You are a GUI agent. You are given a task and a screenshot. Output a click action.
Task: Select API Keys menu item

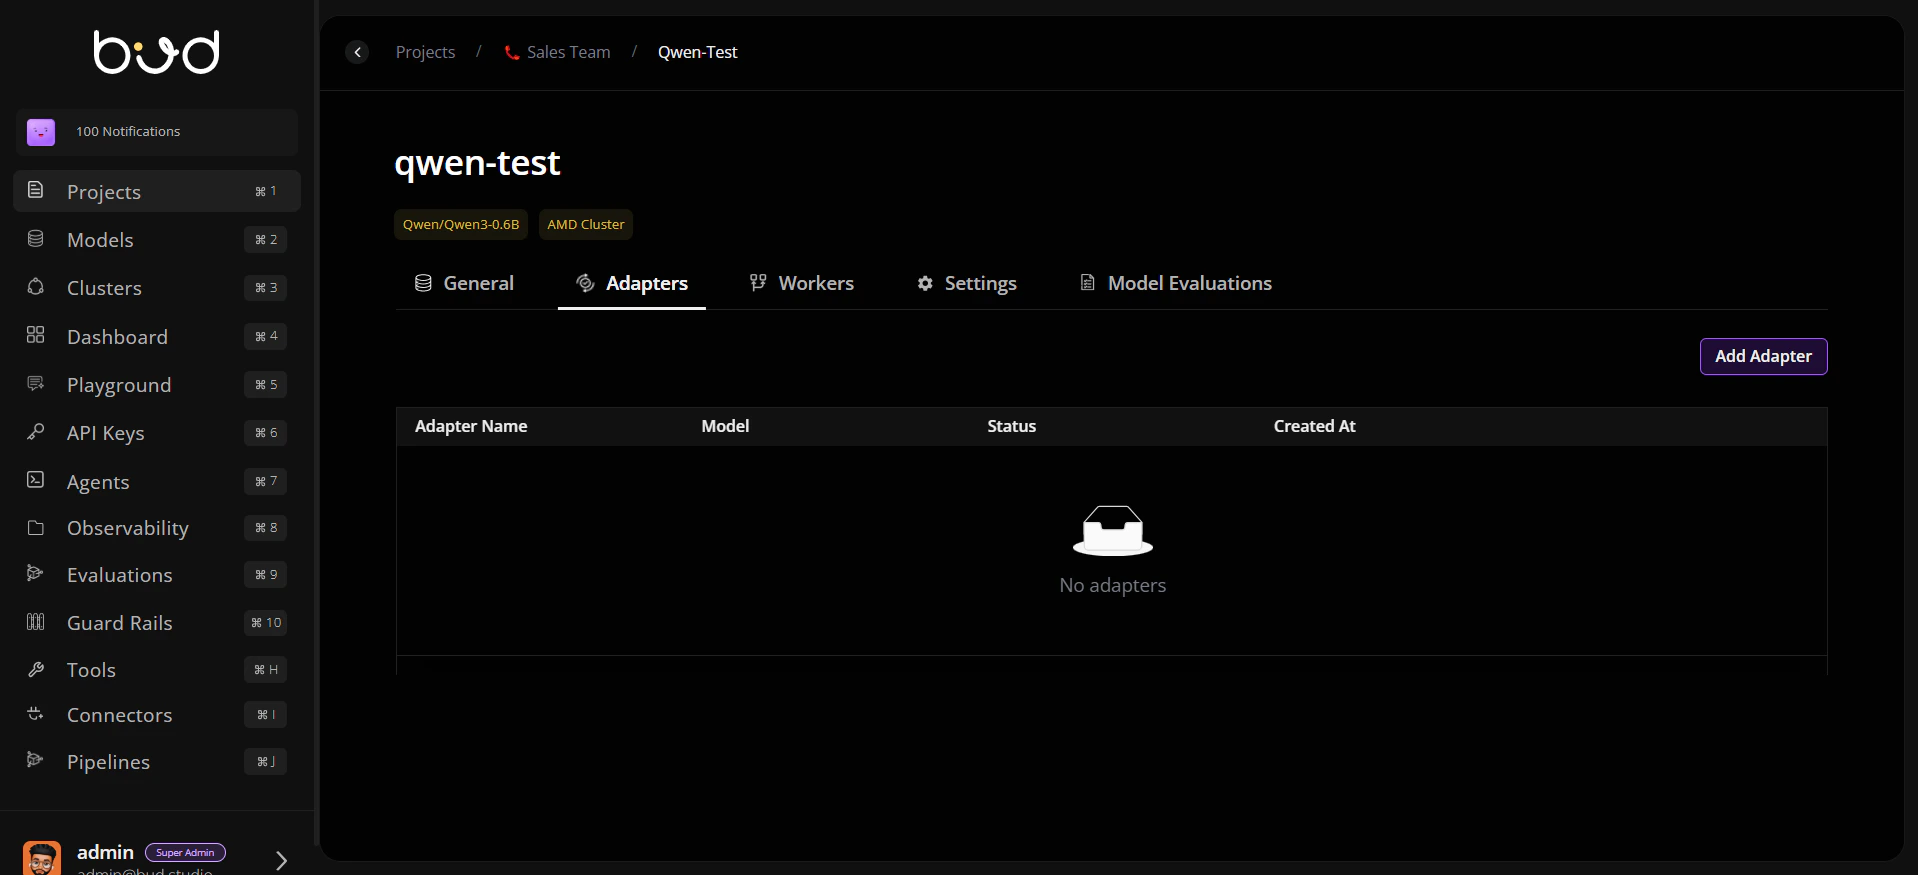click(x=157, y=433)
